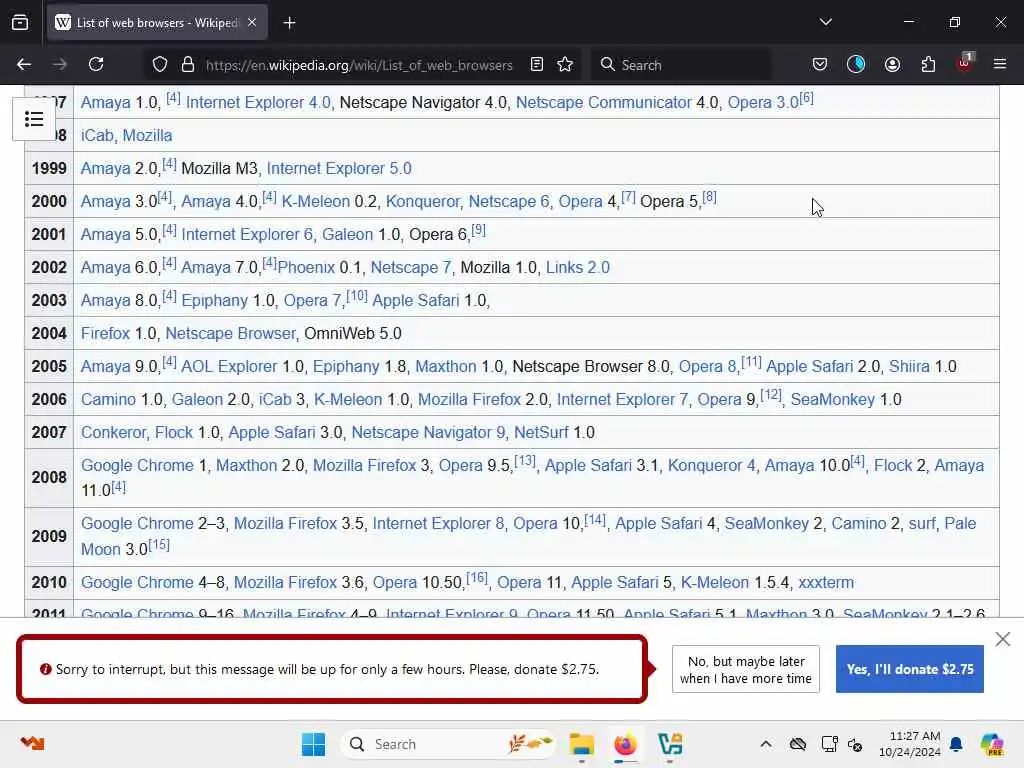The width and height of the screenshot is (1024, 768).
Task: Open citation [6] after Opera 3.0
Action: pos(807,99)
